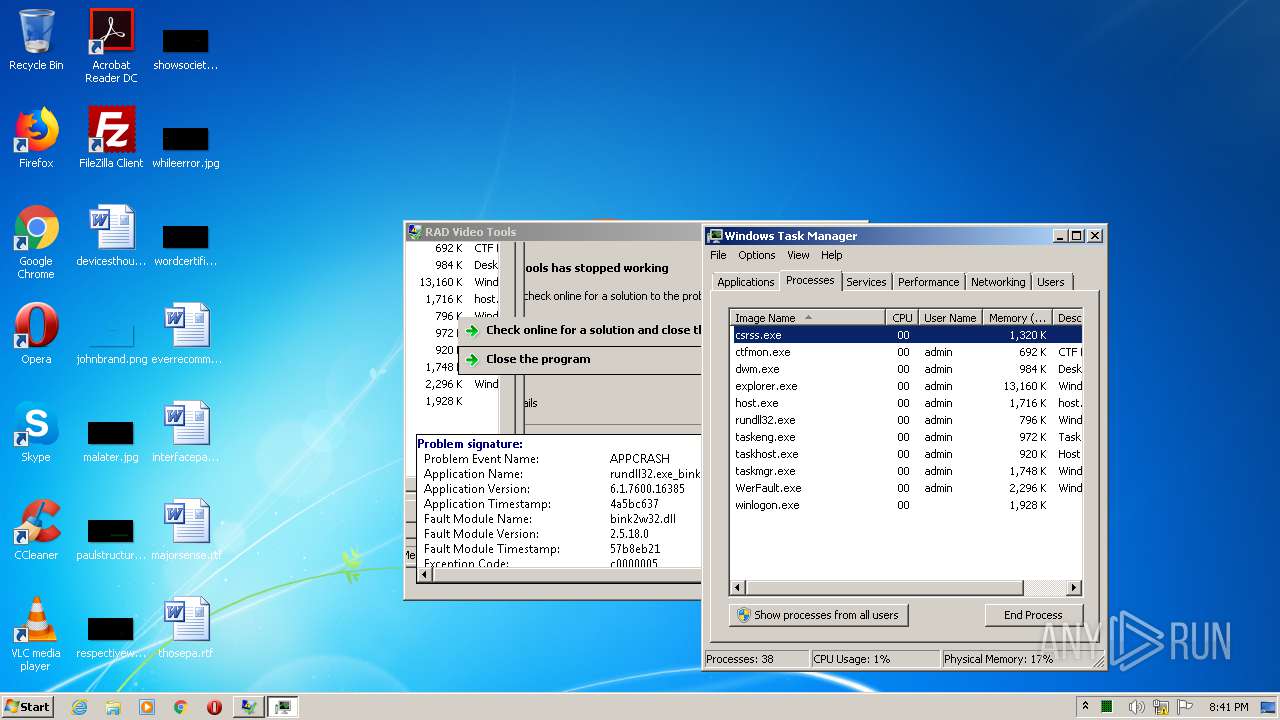This screenshot has height=720, width=1280.
Task: Select taskeng.exe process row
Action: click(906, 437)
